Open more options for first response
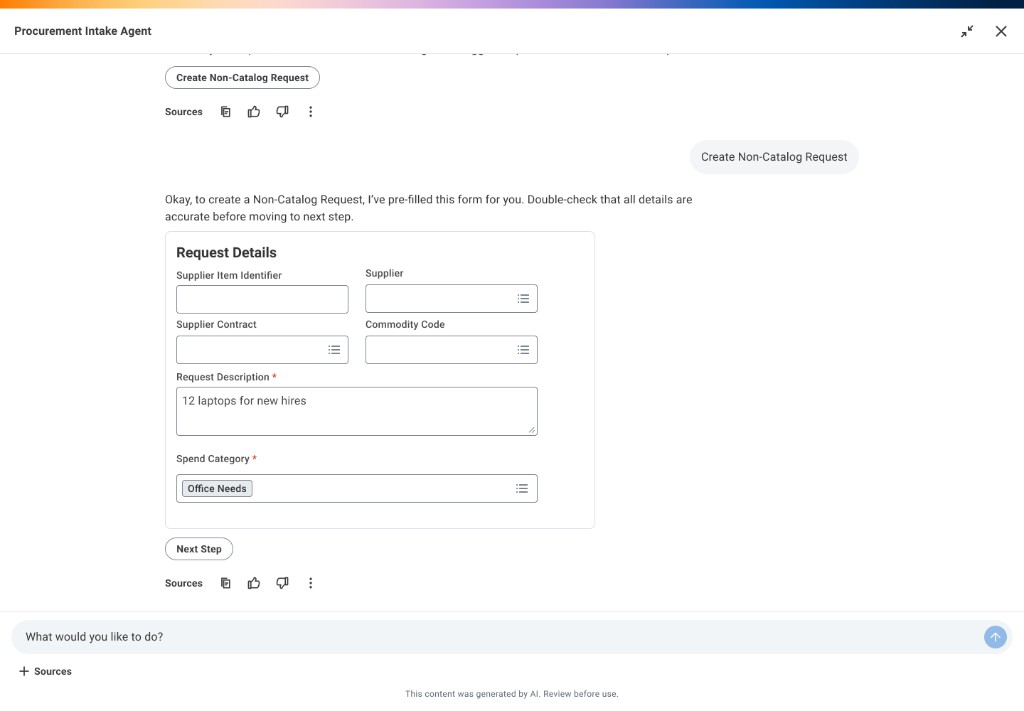Viewport: 1024px width, 711px height. tap(310, 112)
